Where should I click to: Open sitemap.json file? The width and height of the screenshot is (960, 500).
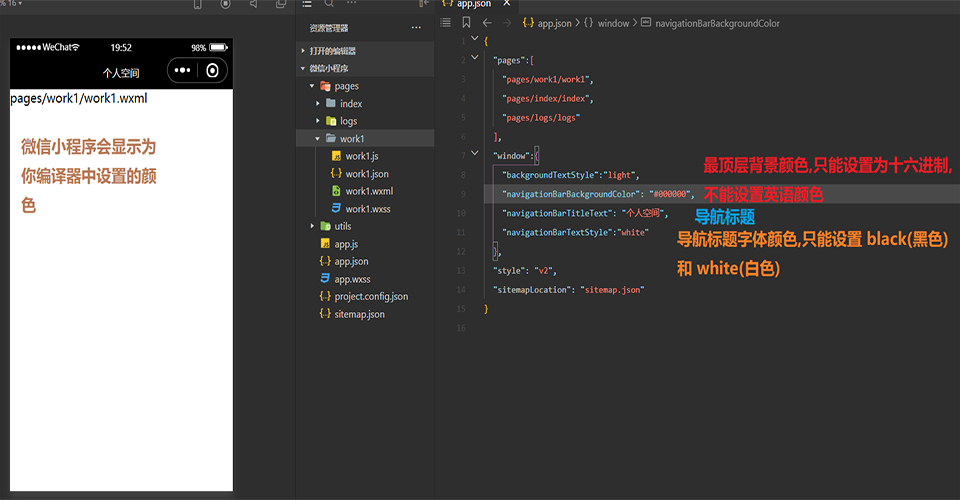[x=353, y=314]
